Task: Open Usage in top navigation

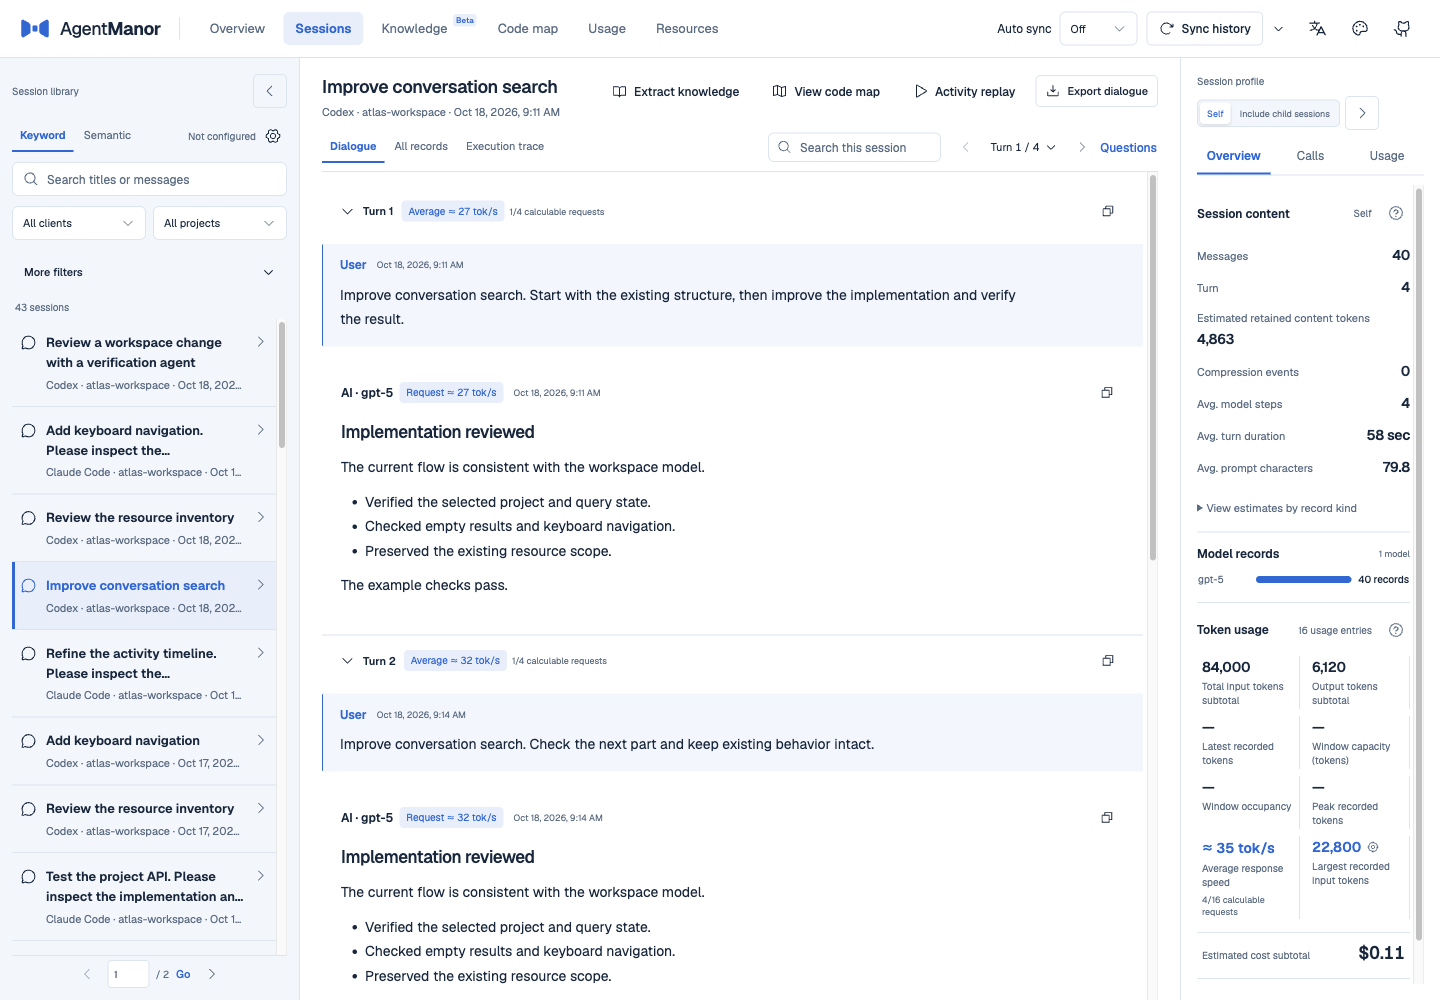Action: (x=607, y=29)
